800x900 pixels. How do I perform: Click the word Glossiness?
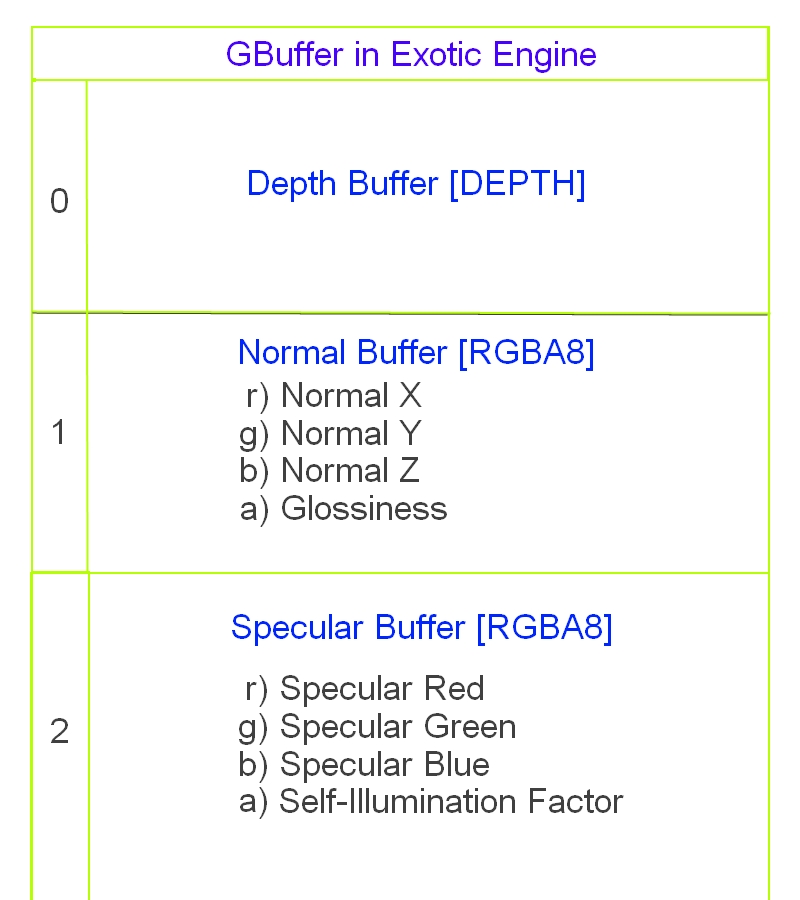tap(364, 509)
